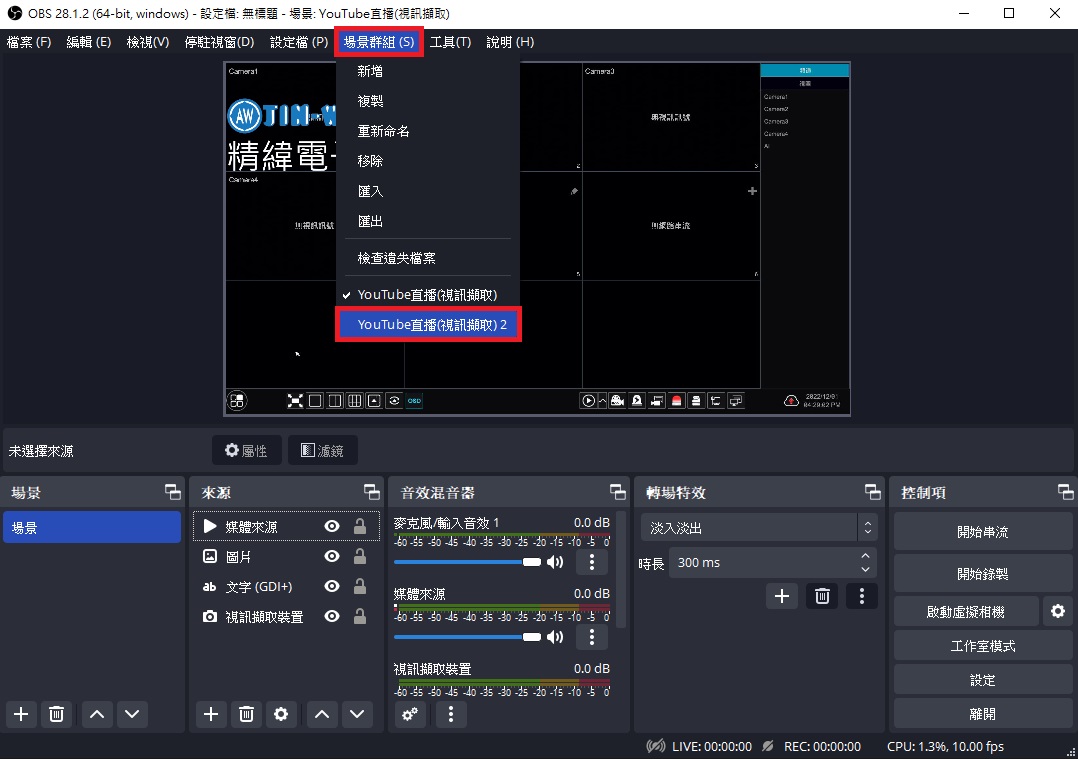The height and width of the screenshot is (759, 1078).
Task: Increase 時長 duration with up arrow
Action: (x=866, y=556)
